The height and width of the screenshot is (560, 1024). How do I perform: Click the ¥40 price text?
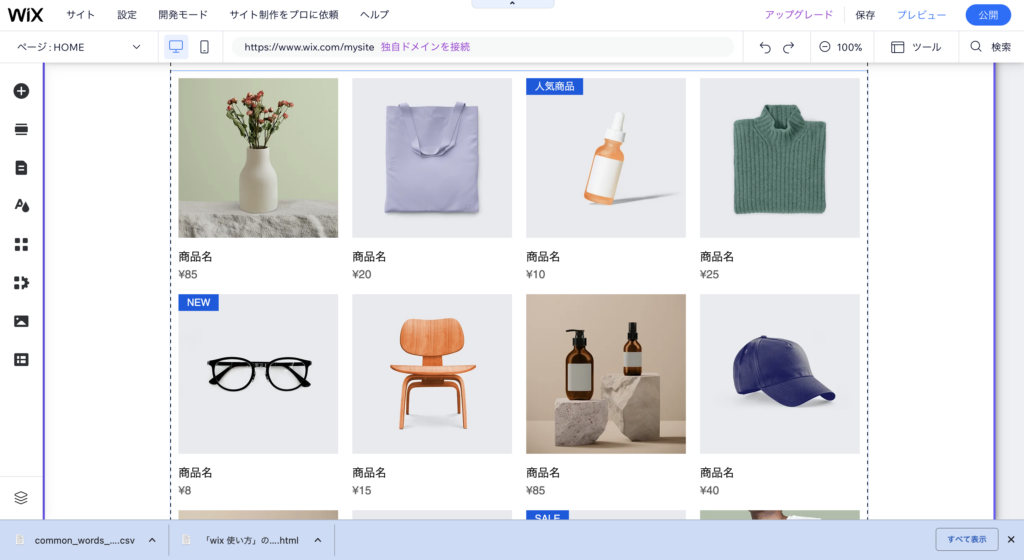tap(709, 490)
